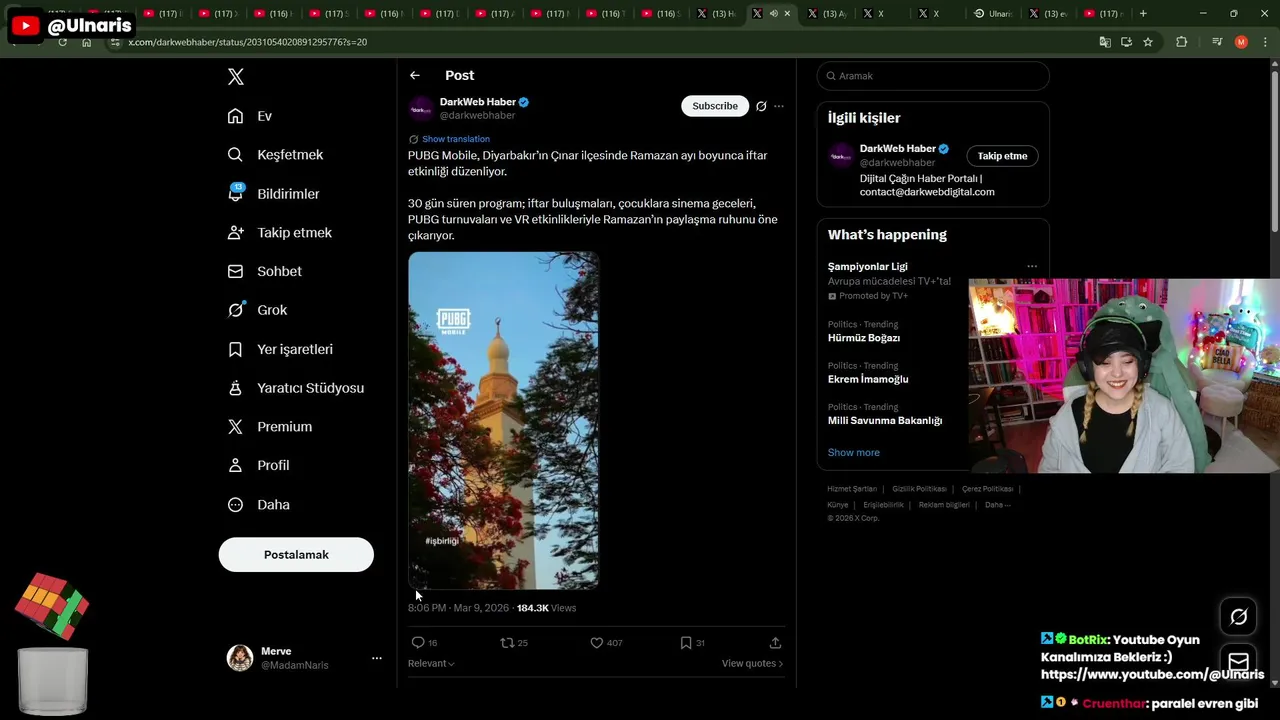Click the browser home button
Screen dimensions: 1280x720
point(87,42)
